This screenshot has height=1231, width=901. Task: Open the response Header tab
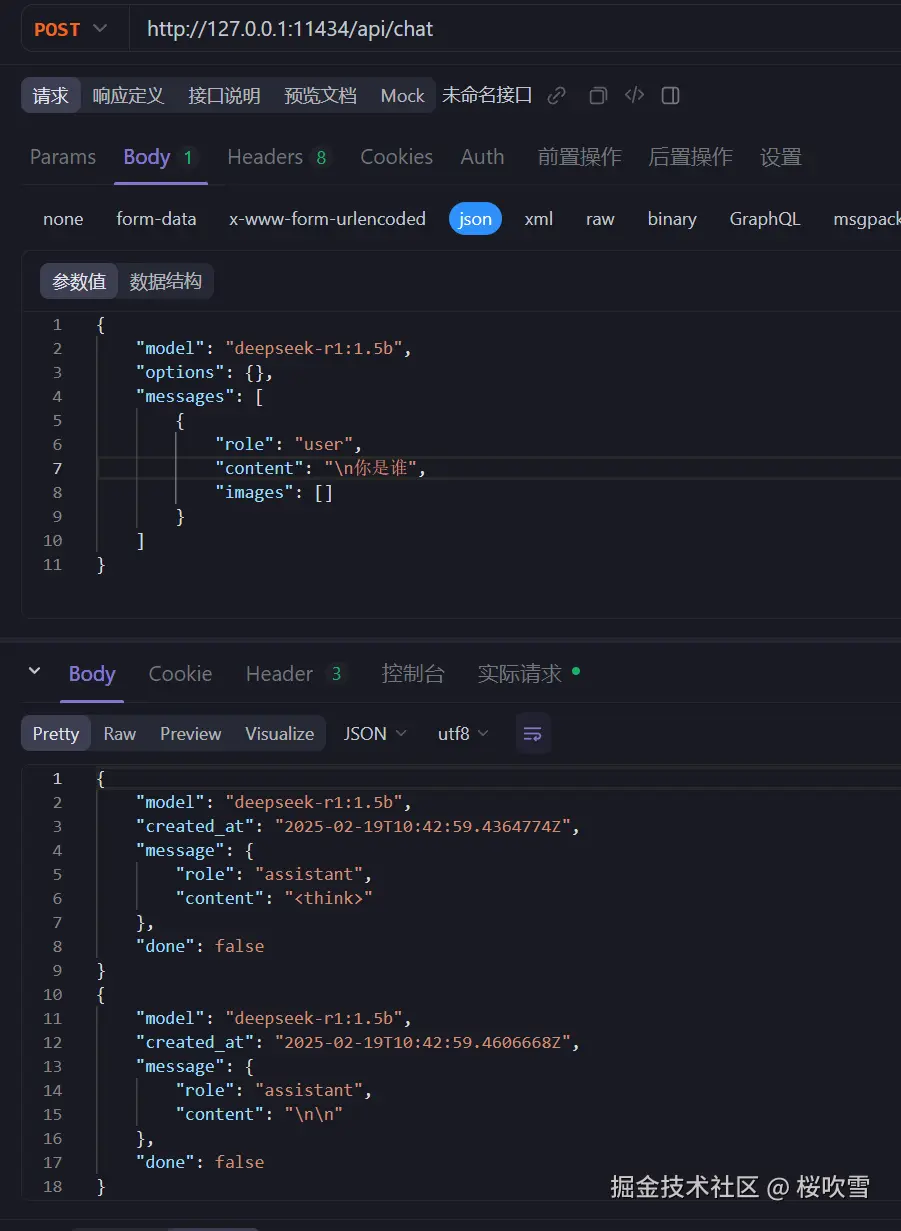click(x=296, y=674)
